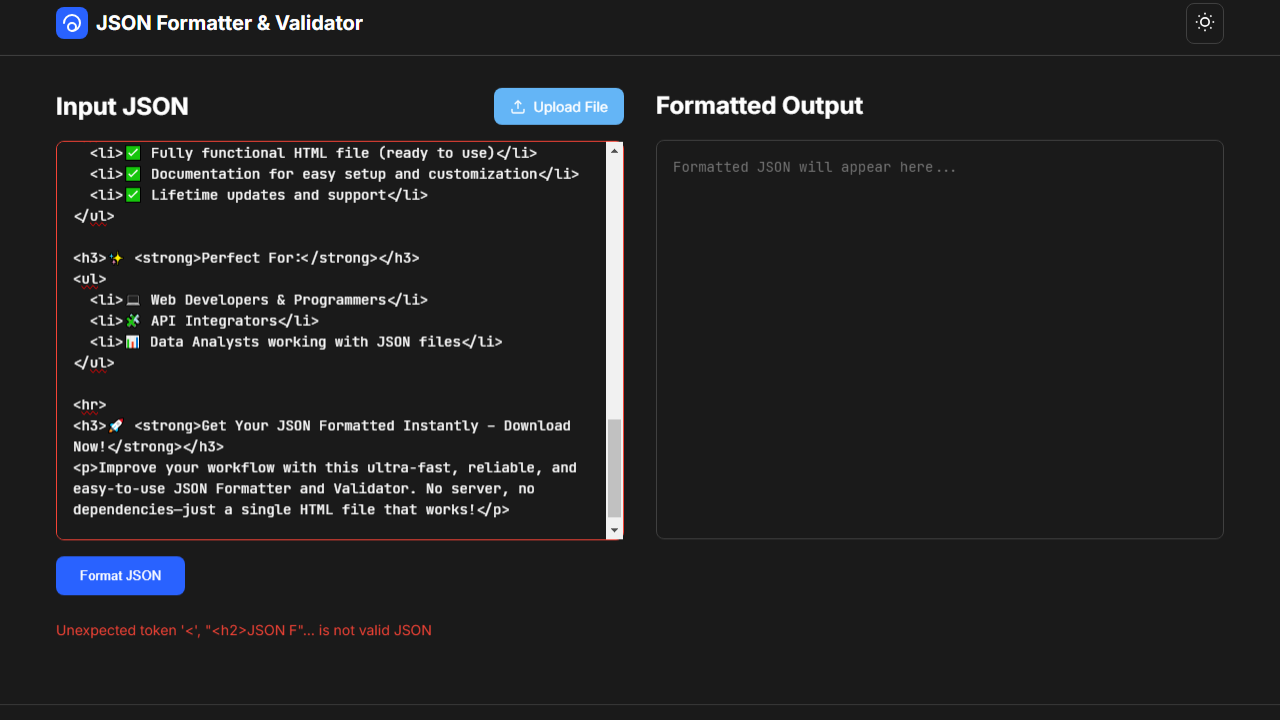
Task: Click the input scrollbar thumb
Action: click(x=615, y=467)
